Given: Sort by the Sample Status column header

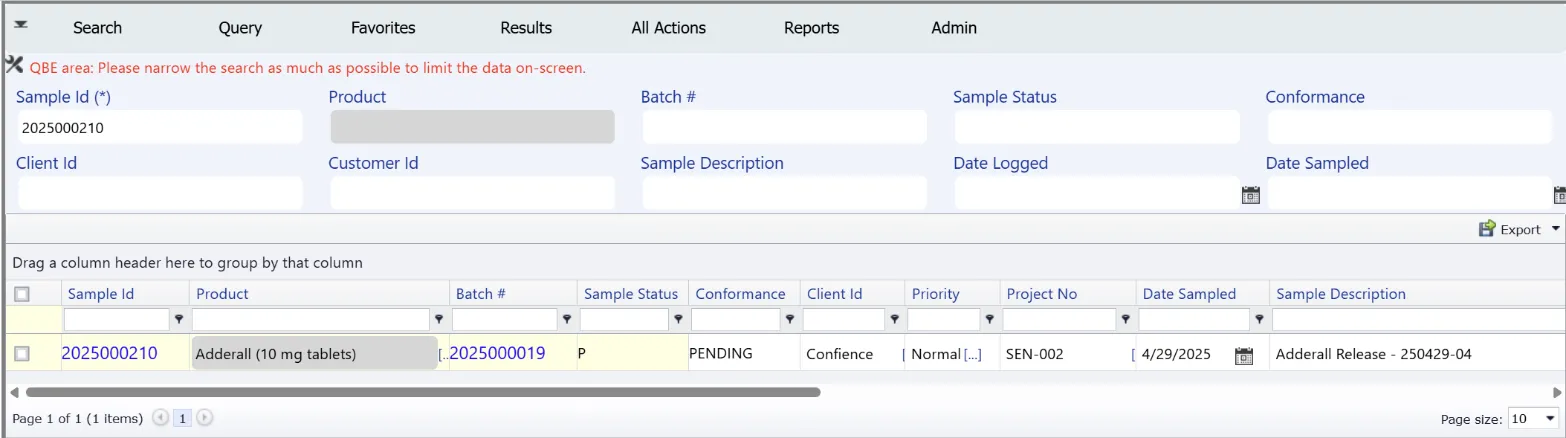Looking at the screenshot, I should [631, 294].
